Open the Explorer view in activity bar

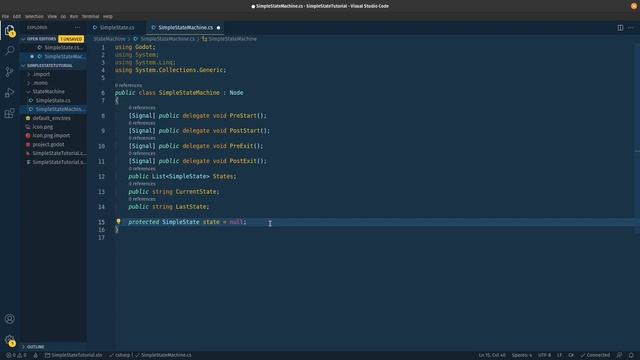9,31
